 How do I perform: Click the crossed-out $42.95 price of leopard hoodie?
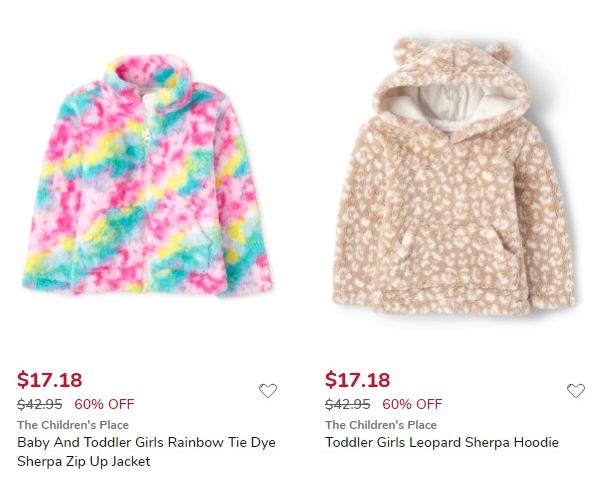(x=348, y=404)
